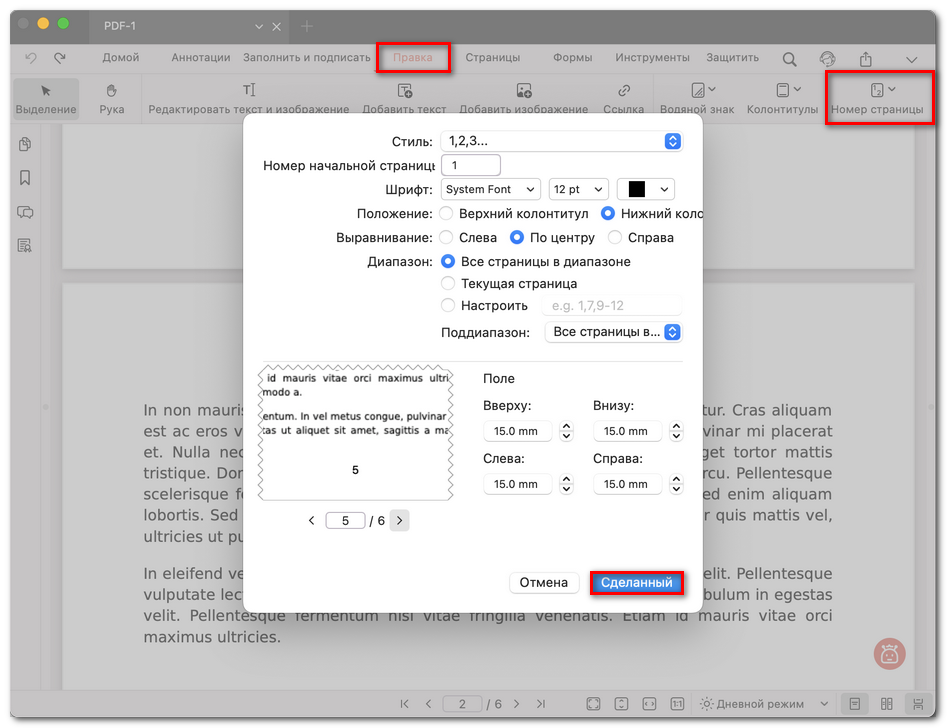The width and height of the screenshot is (947, 728).
Task: Select the Hand tool (Рука)
Action: coord(112,98)
